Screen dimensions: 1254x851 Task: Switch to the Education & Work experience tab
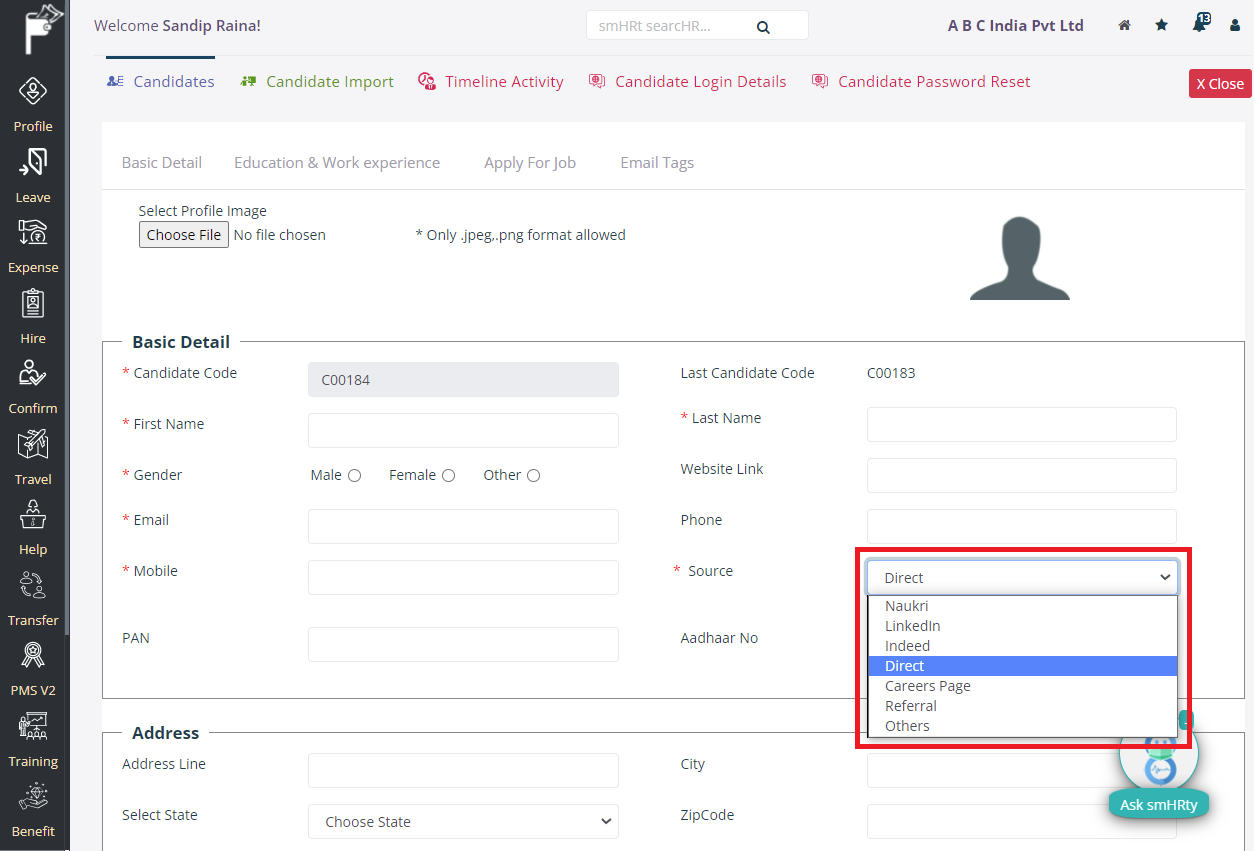coord(337,162)
